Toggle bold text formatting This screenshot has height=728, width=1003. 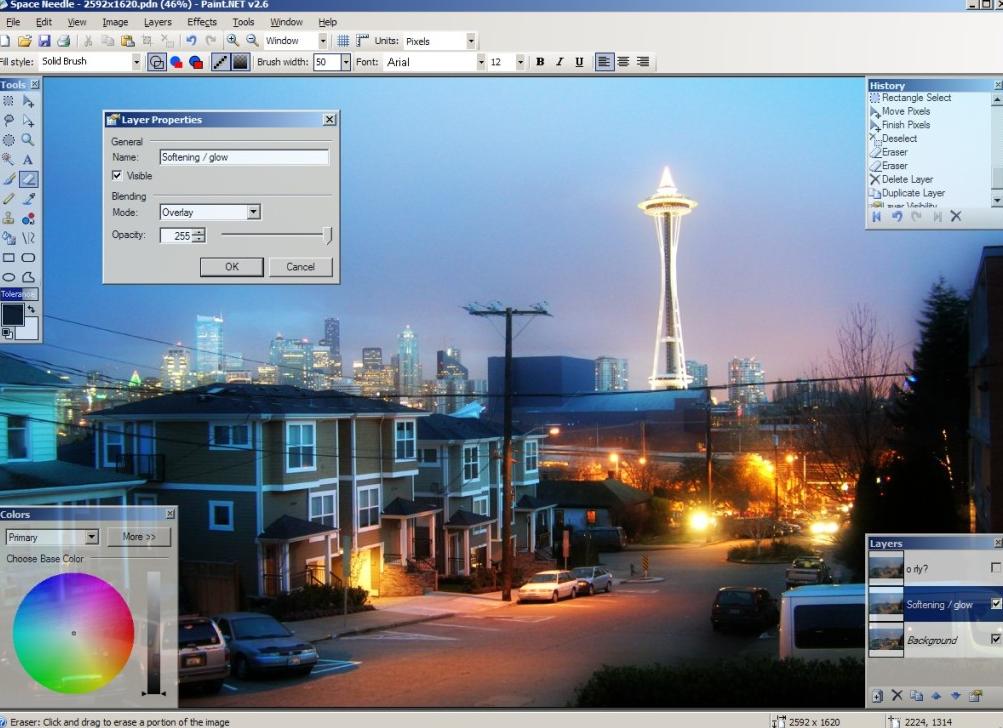[541, 62]
